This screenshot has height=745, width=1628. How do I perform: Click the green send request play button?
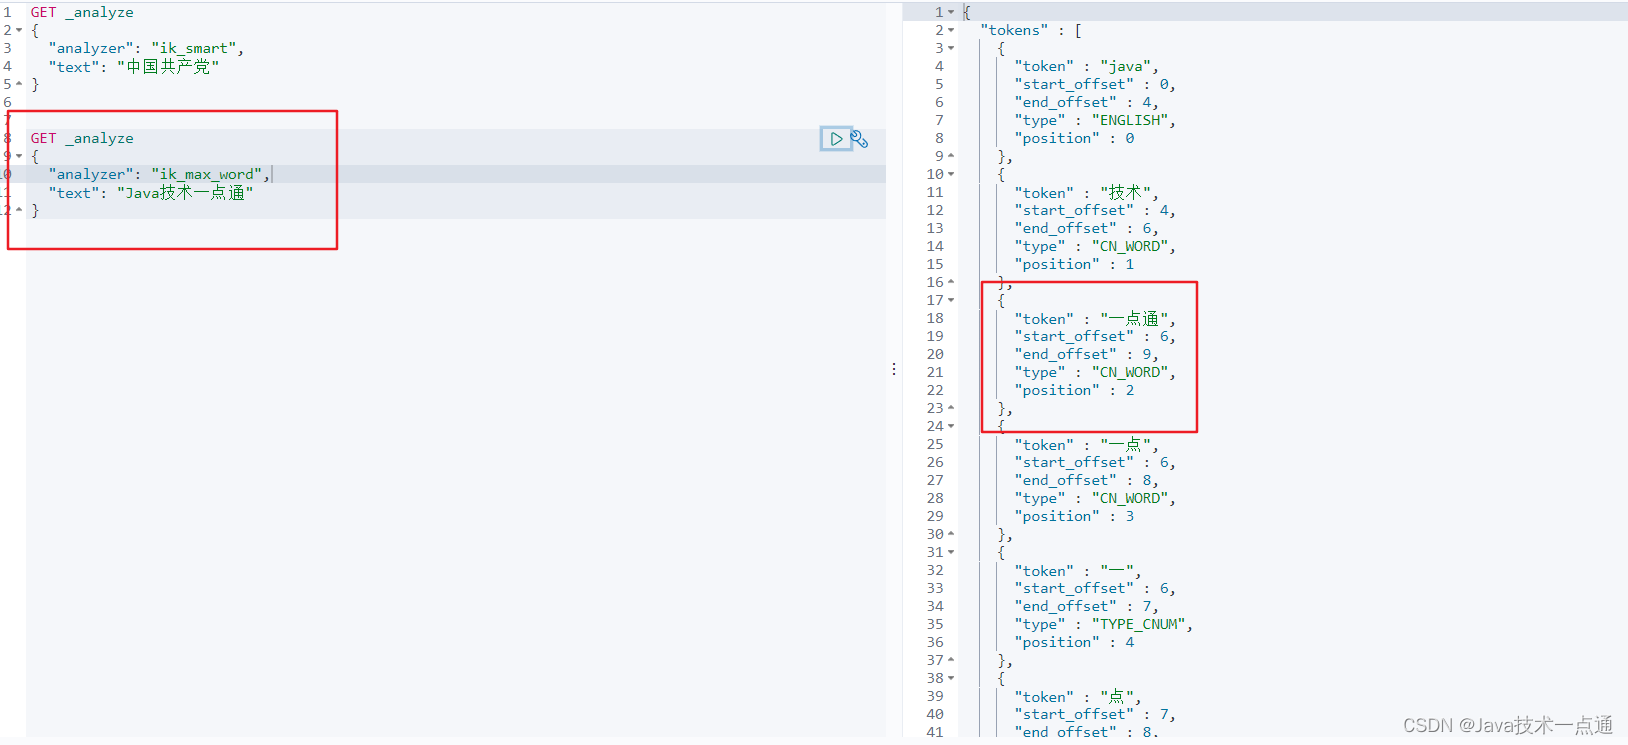(x=836, y=139)
